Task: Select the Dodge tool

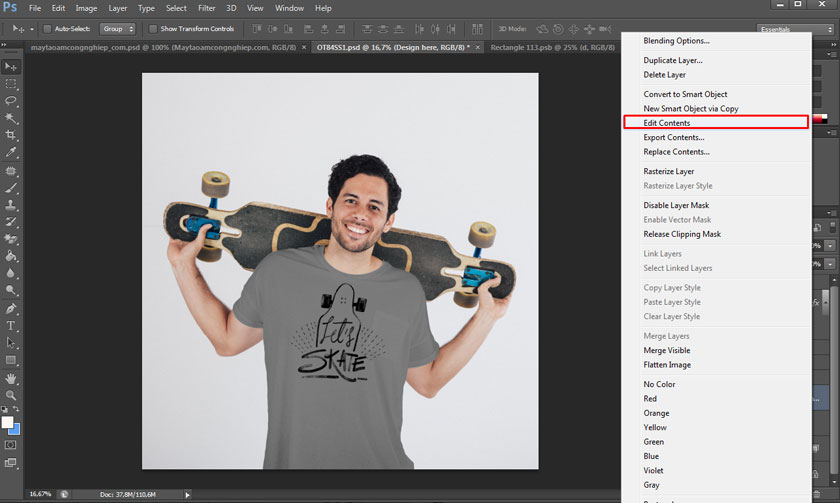Action: tap(11, 290)
